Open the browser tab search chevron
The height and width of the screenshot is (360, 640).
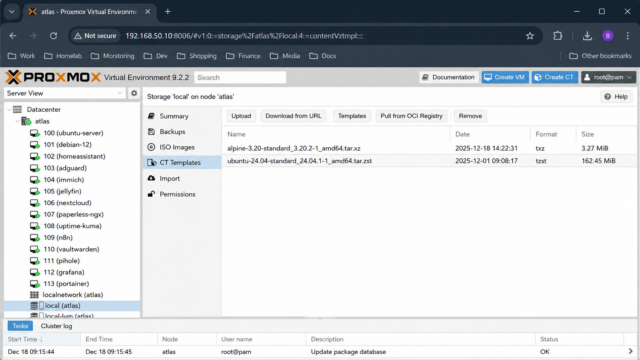pyautogui.click(x=11, y=11)
